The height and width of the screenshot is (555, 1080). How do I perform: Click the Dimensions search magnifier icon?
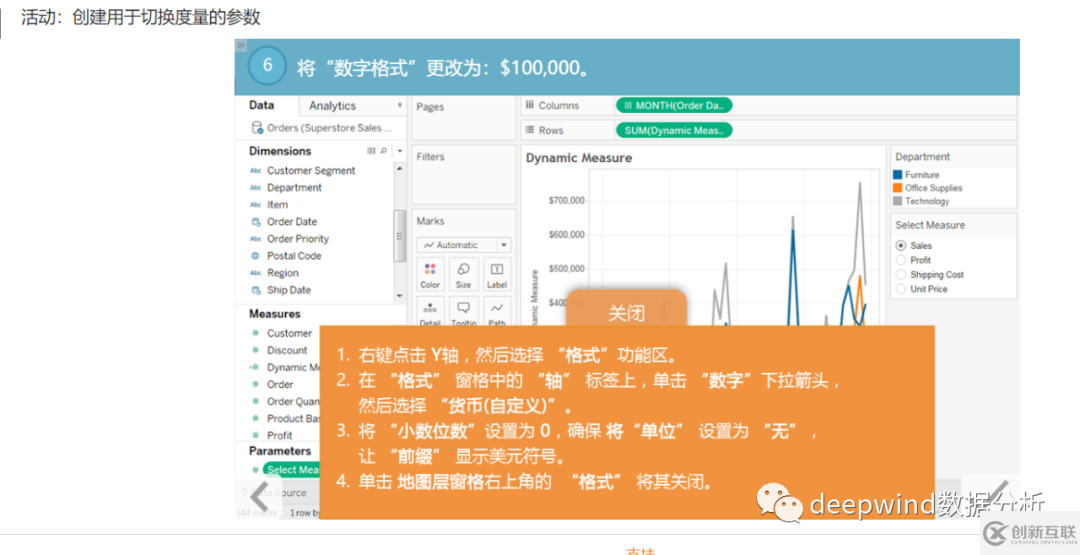tap(383, 151)
